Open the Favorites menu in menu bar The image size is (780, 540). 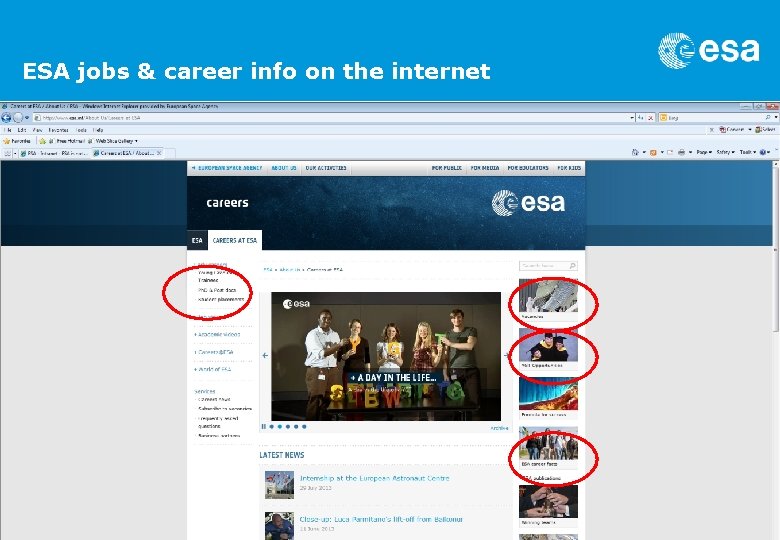tap(59, 130)
